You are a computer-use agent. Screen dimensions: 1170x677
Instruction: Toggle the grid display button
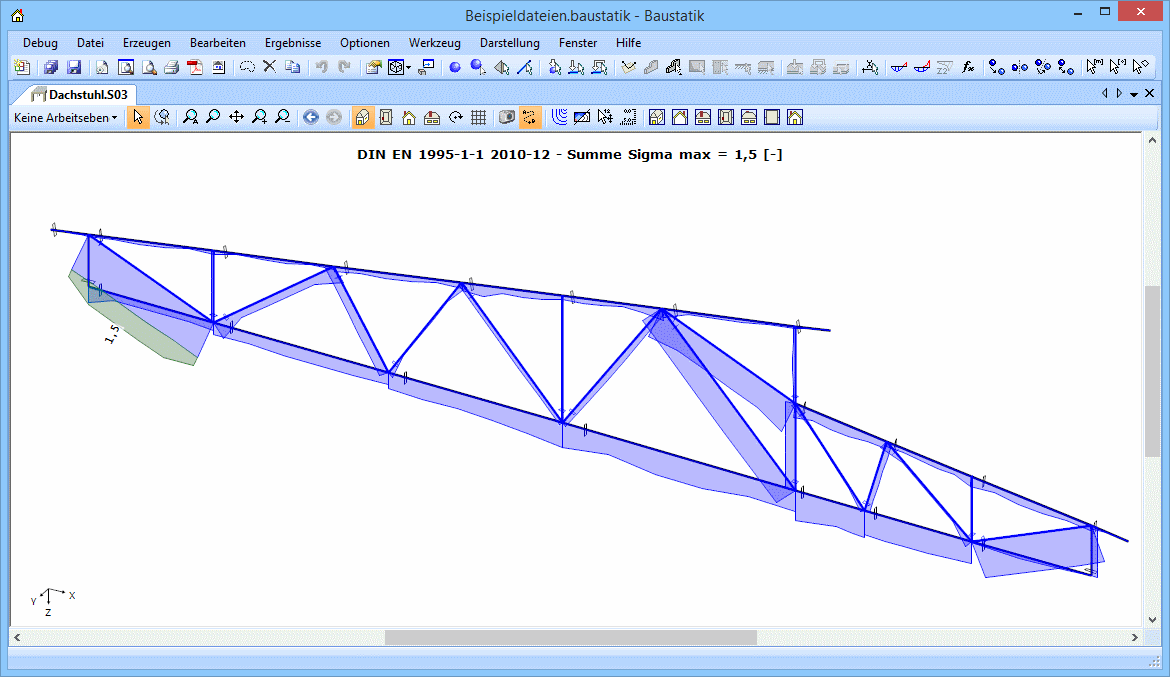tap(479, 117)
